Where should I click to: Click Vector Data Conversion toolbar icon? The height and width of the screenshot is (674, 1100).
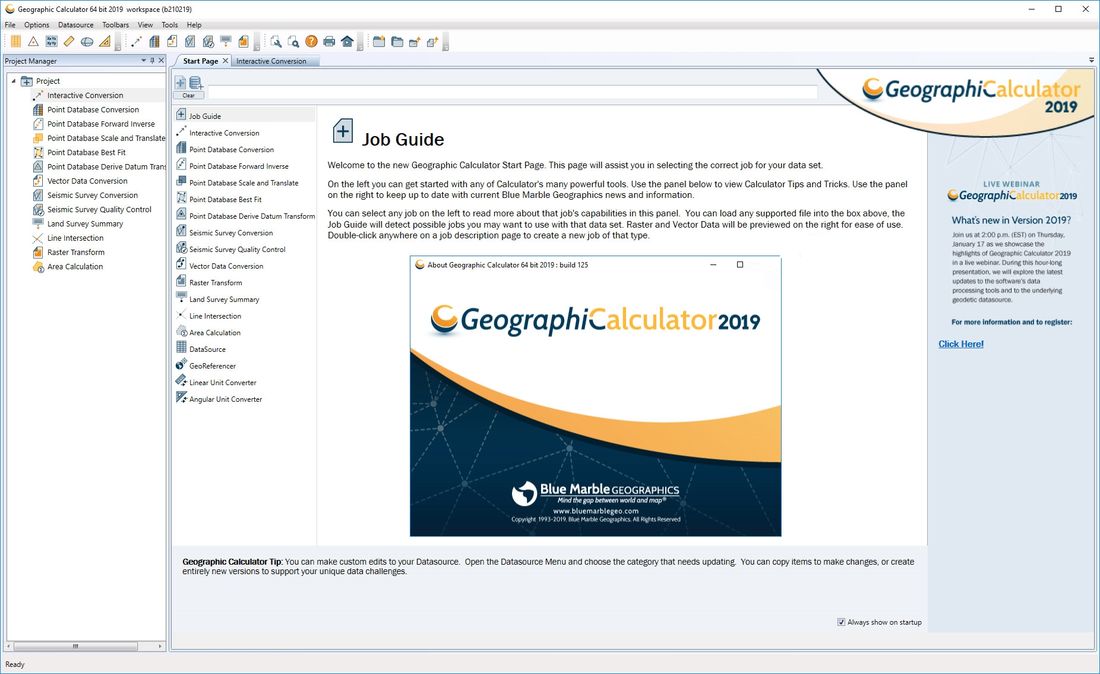[x=172, y=41]
